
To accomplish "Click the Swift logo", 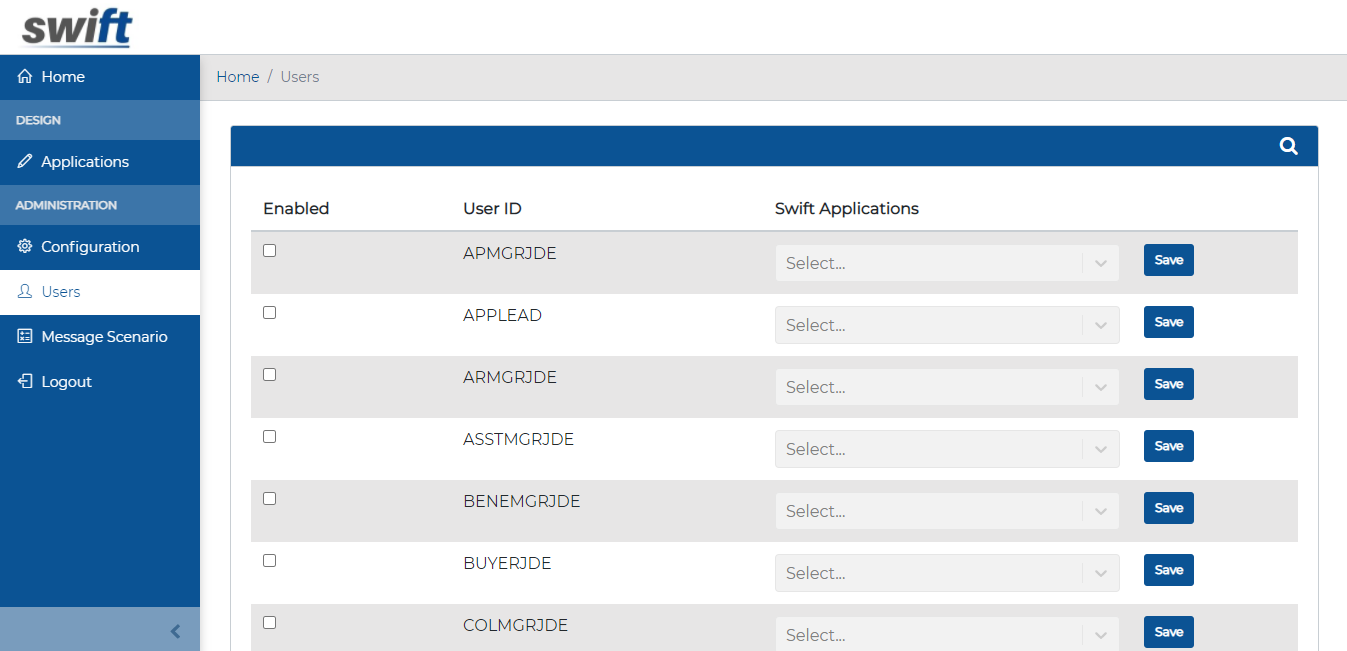I will (75, 26).
